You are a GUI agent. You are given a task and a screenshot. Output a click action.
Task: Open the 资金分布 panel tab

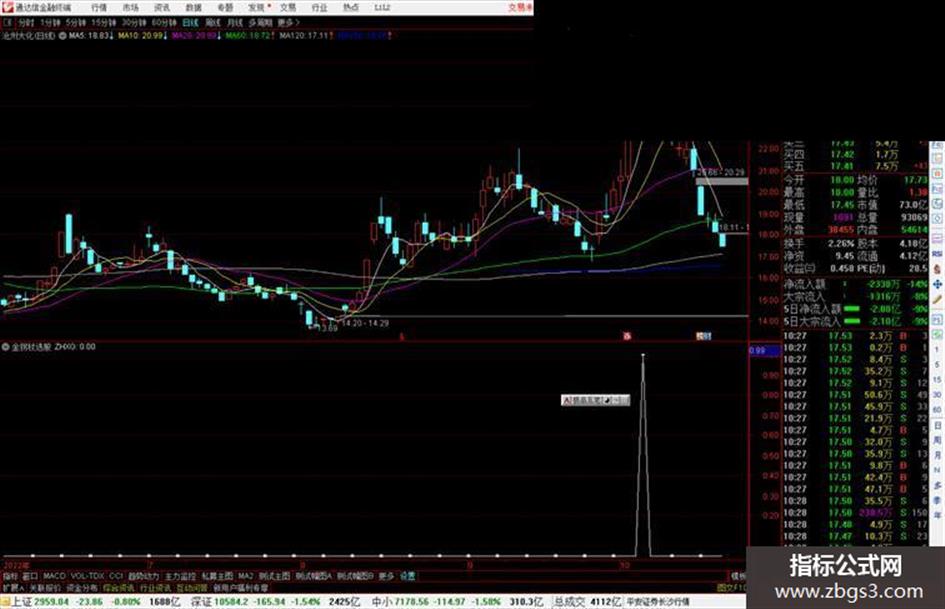click(x=82, y=587)
